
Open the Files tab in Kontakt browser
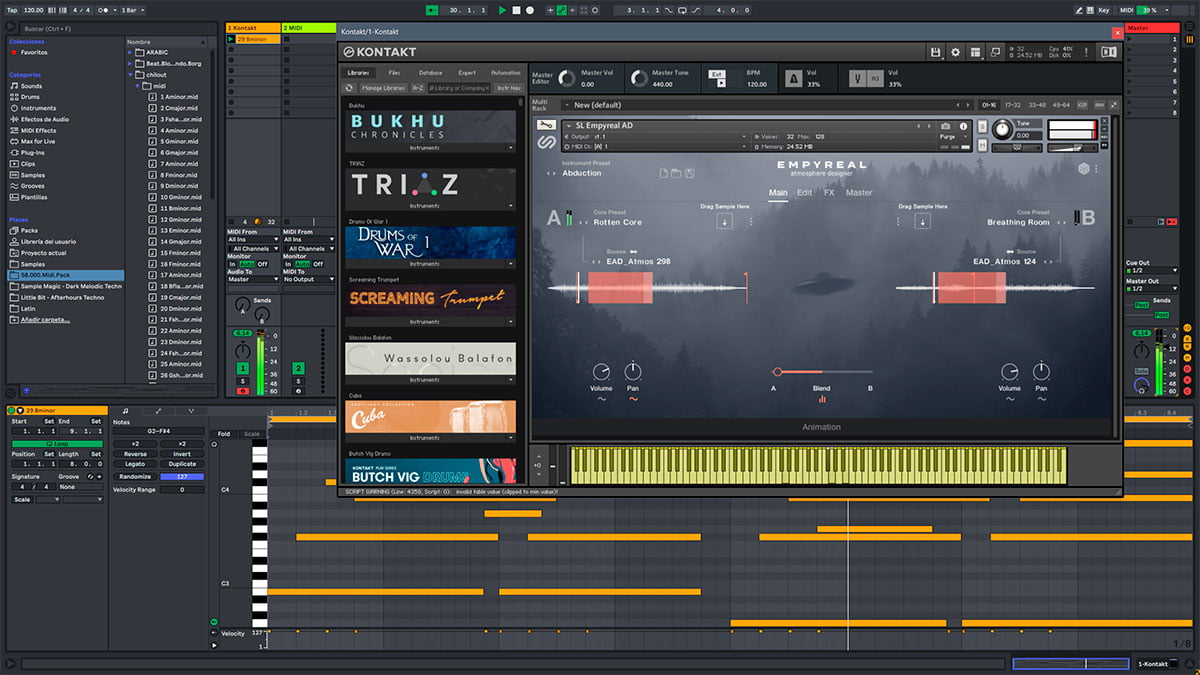[x=394, y=73]
